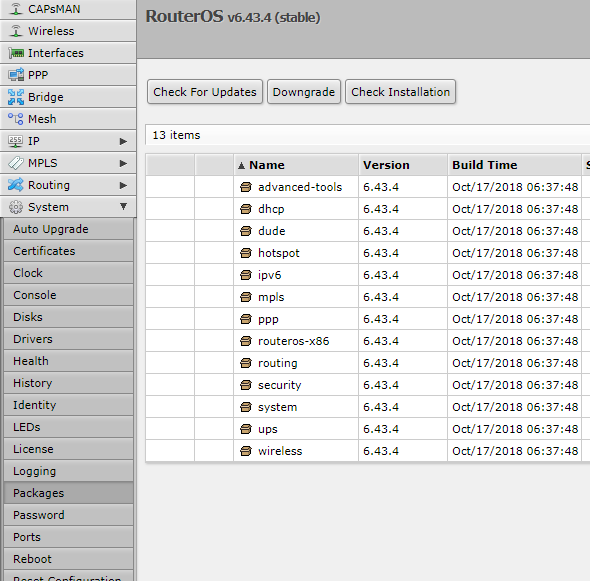The width and height of the screenshot is (590, 581).
Task: Click the Routing icon in sidebar
Action: point(16,185)
